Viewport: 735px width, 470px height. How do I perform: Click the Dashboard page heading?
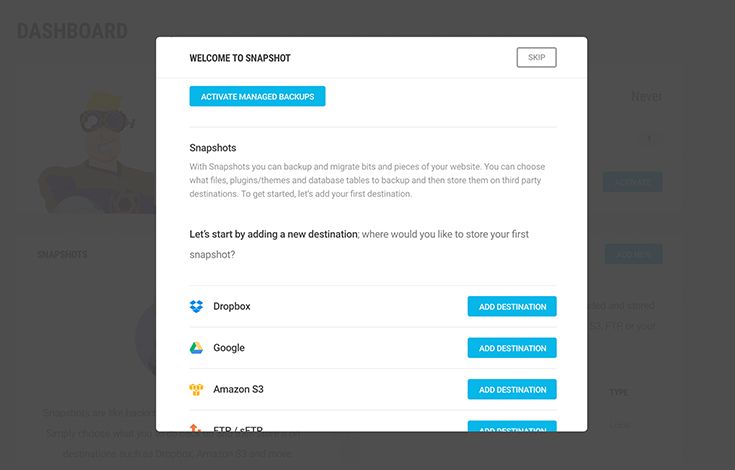point(72,31)
